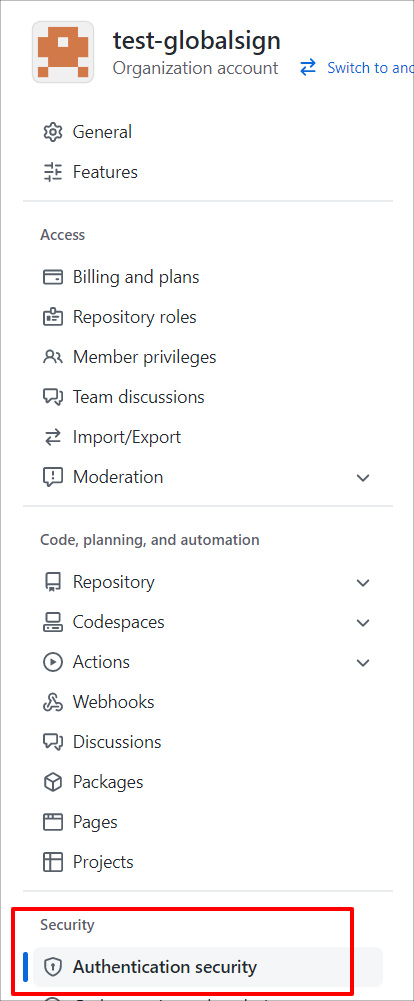Expand the Actions submenu chevron
The width and height of the screenshot is (414, 1001).
(363, 663)
